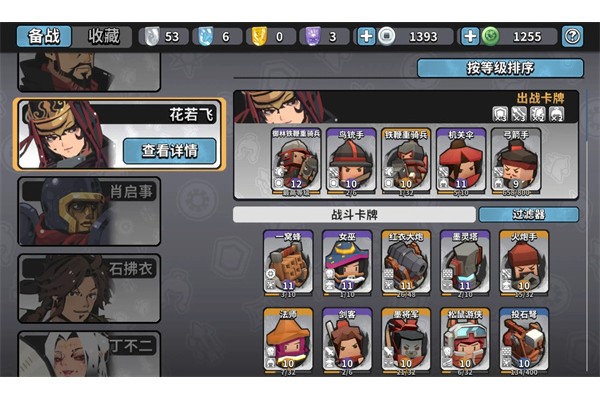Tap the blue crystal shield icon
Viewport: 600px width, 400px height.
tap(205, 36)
